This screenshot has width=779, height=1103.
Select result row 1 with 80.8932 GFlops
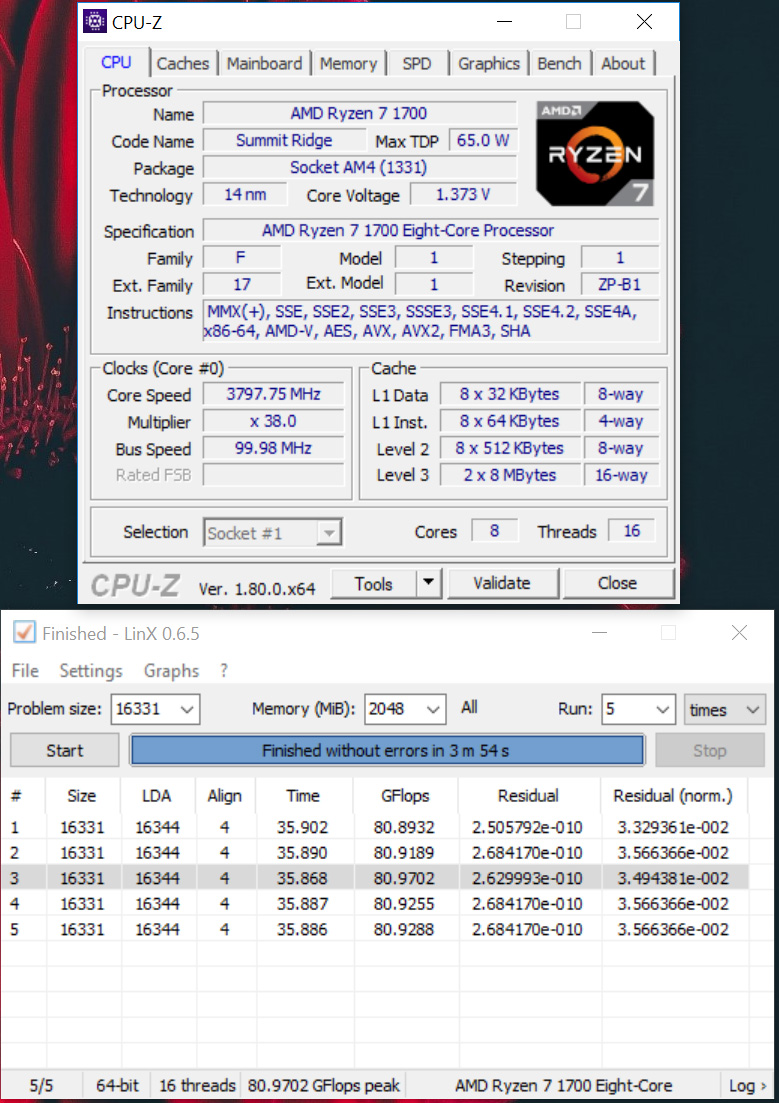point(374,827)
